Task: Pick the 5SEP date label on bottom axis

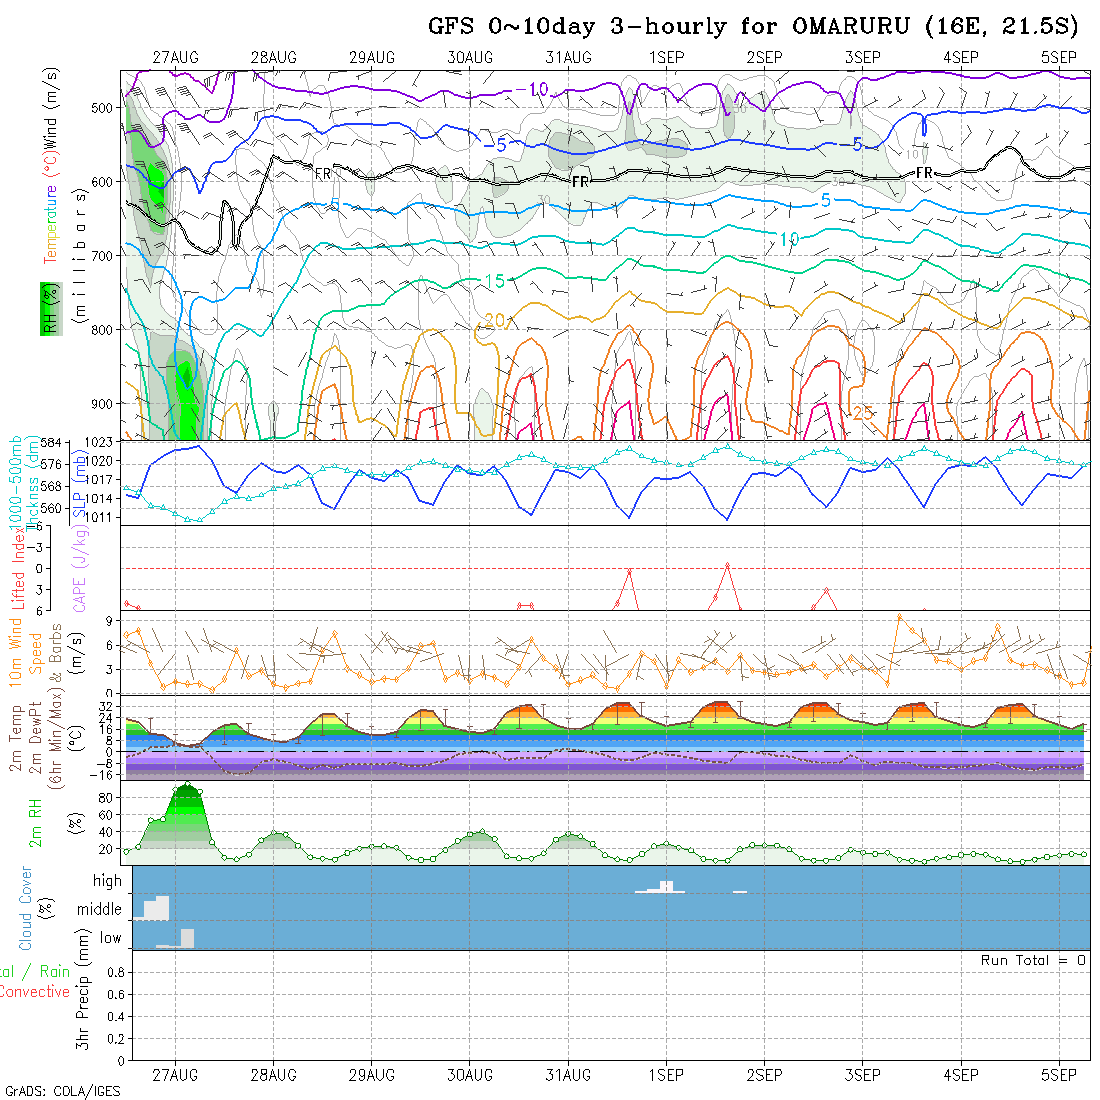Action: point(1059,1075)
